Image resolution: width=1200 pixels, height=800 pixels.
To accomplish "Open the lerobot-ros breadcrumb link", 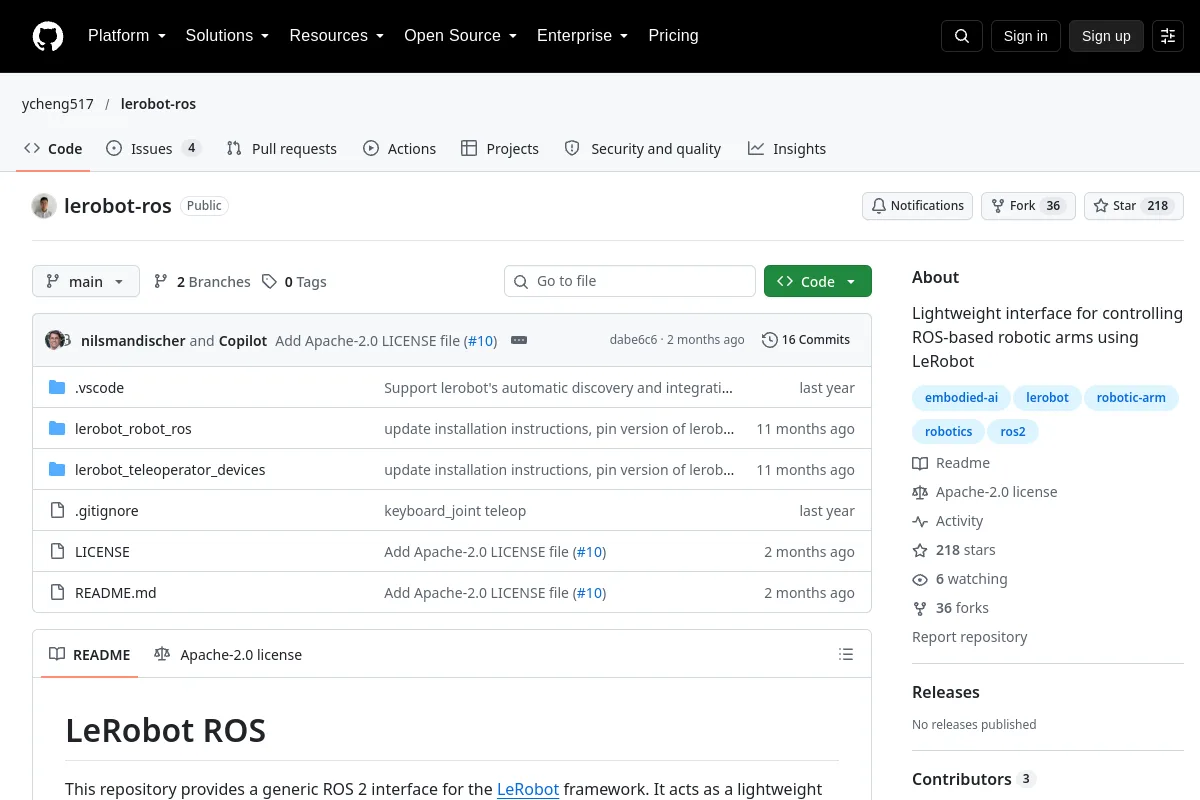I will [158, 104].
